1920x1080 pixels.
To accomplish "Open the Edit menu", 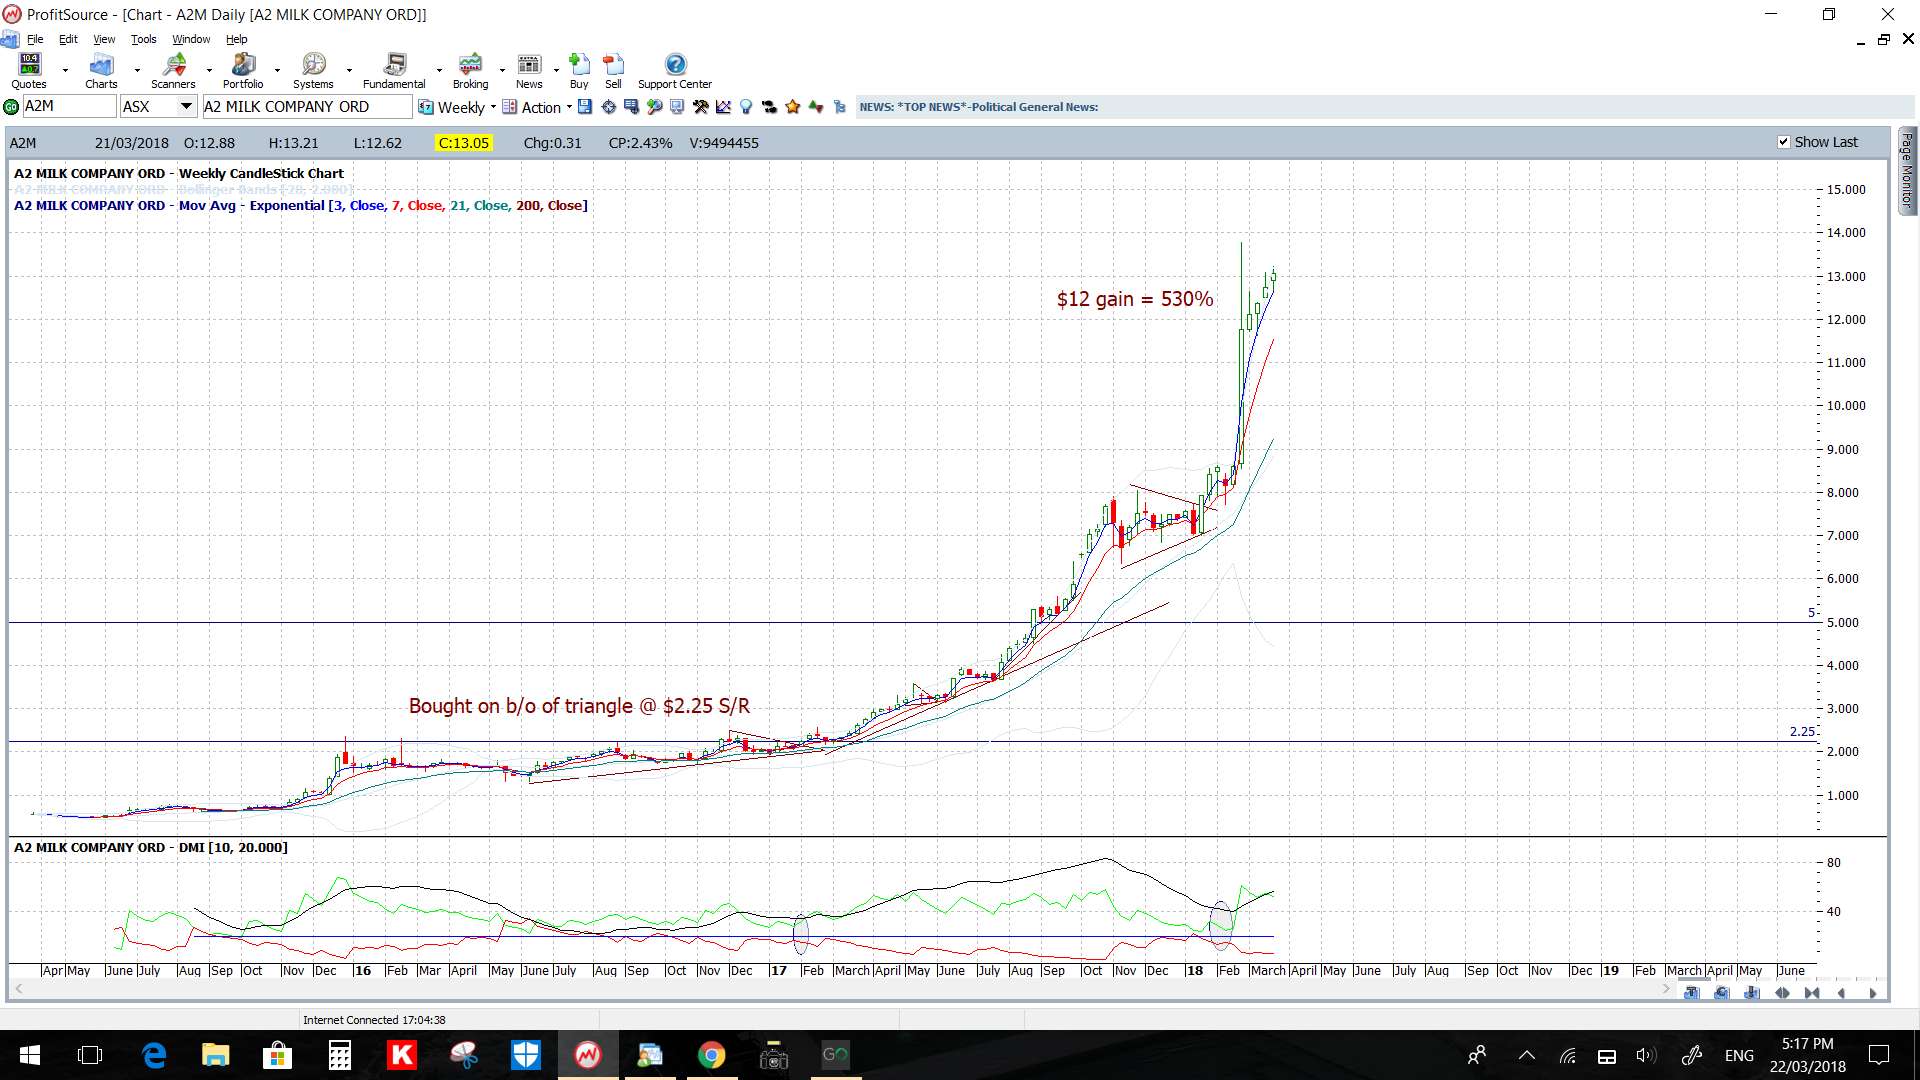I will [68, 39].
